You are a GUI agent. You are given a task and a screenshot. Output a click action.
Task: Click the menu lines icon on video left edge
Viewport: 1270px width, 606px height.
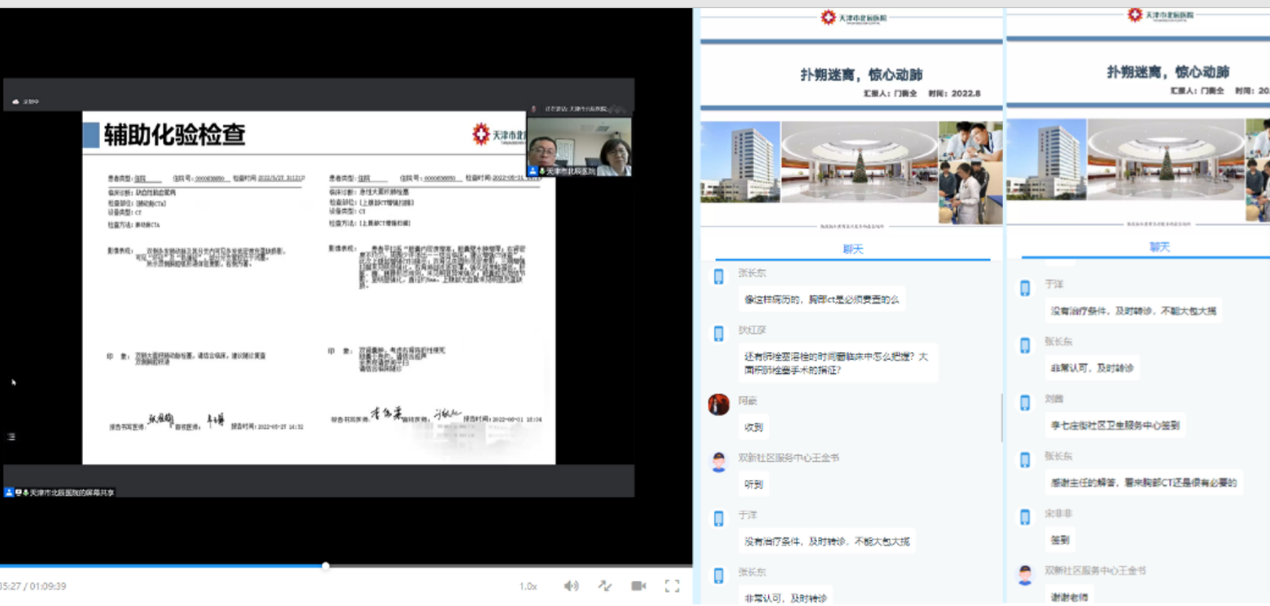point(12,437)
